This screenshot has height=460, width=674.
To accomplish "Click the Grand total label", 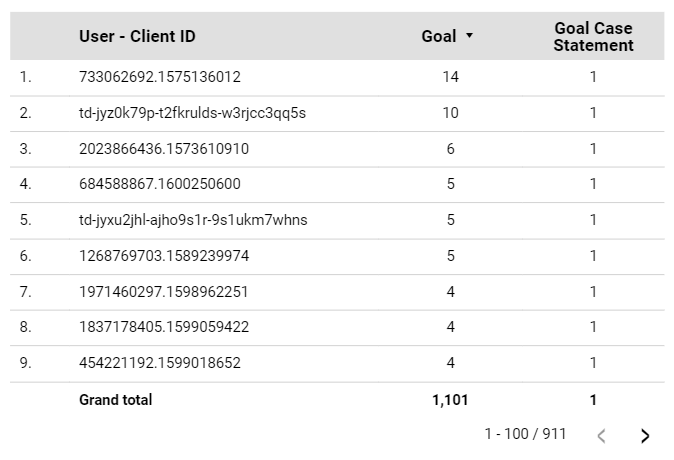I will (x=116, y=400).
